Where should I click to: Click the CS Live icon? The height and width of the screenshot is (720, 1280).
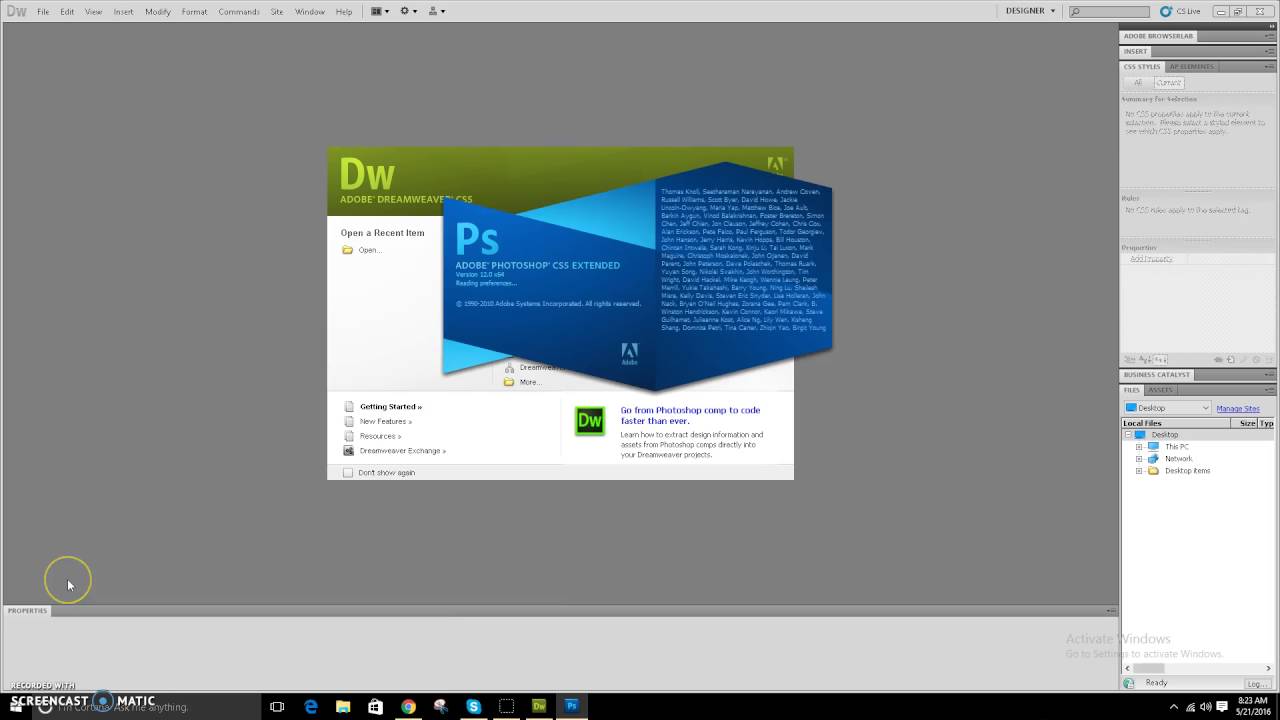coord(1166,11)
